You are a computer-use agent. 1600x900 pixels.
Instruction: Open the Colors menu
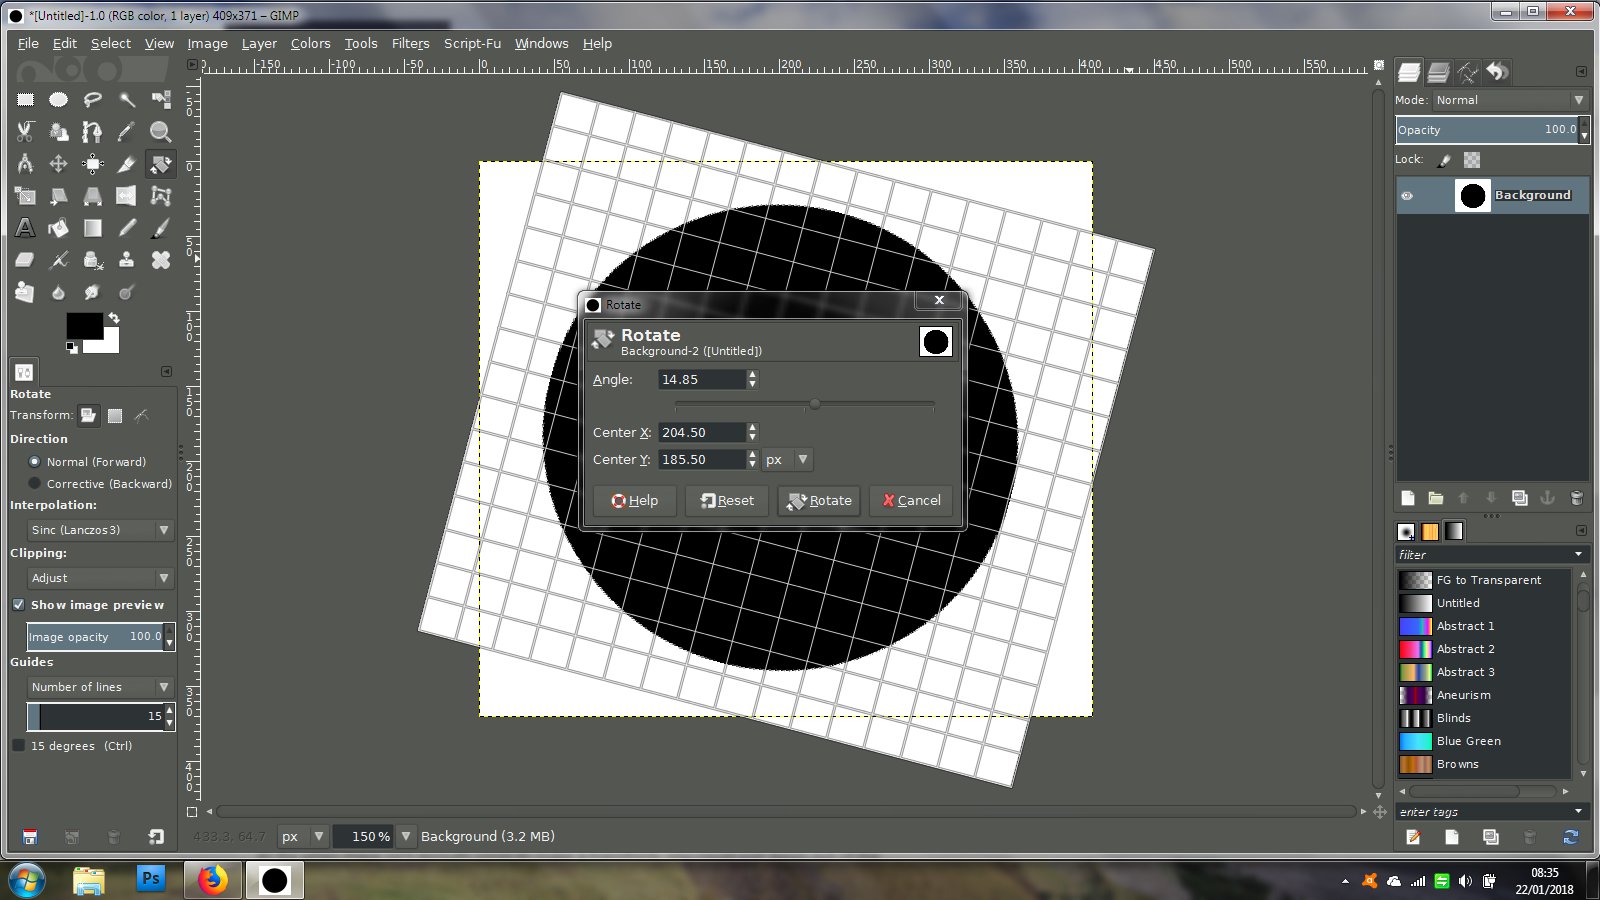[310, 43]
